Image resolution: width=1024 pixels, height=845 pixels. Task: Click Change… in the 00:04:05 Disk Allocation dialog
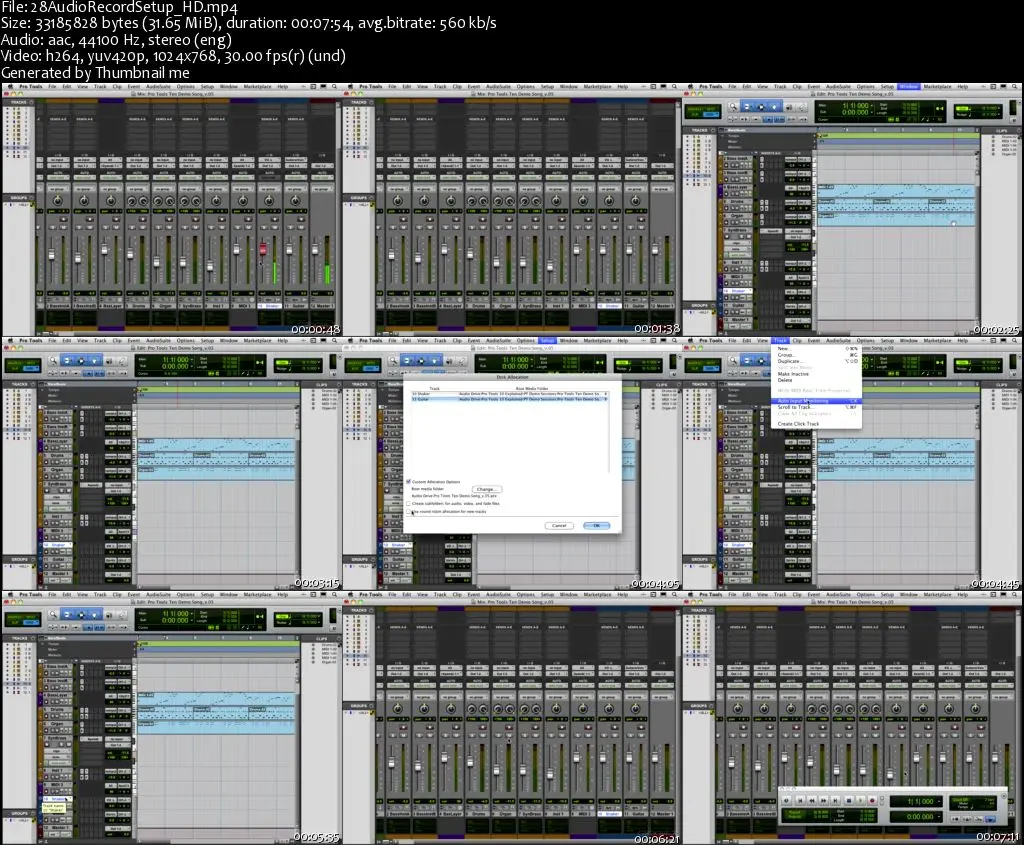pos(486,489)
